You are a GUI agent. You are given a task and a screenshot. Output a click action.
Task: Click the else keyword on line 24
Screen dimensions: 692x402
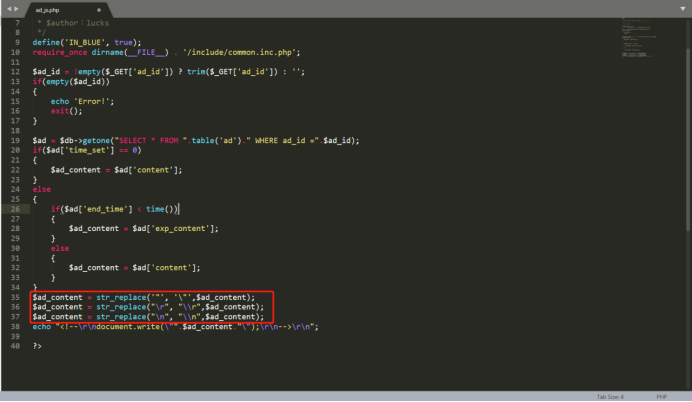41,190
